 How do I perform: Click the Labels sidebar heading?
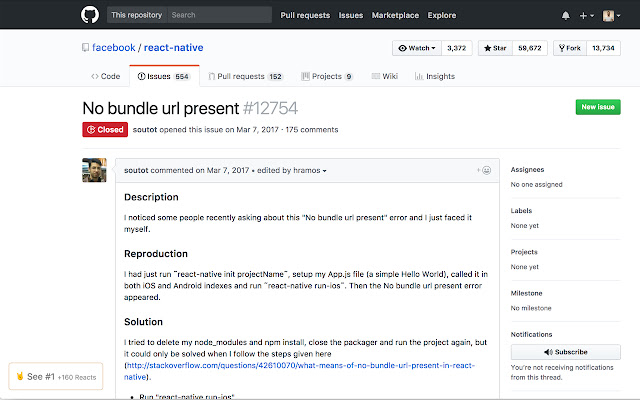tap(521, 211)
